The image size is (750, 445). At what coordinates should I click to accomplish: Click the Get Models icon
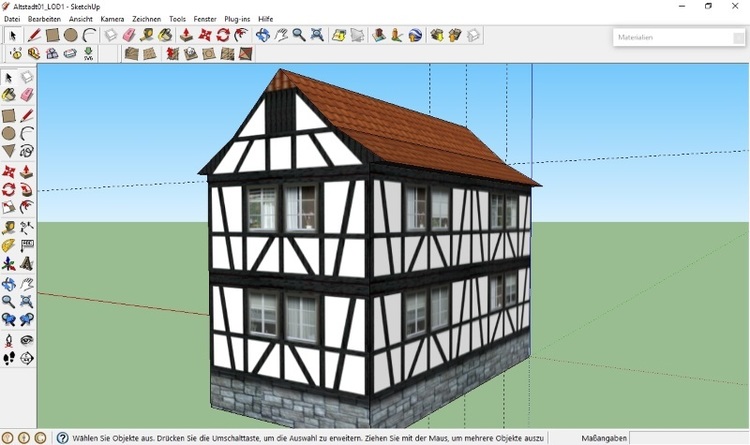click(437, 35)
